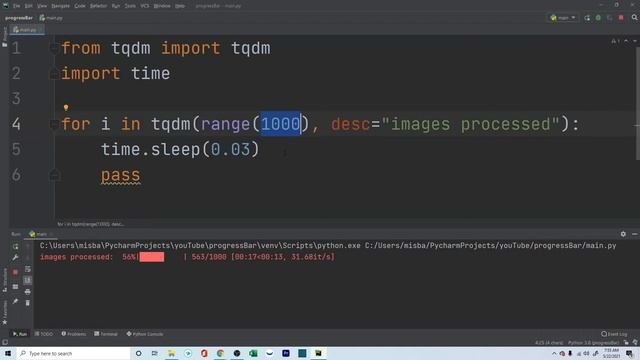
Task: Open the Problems tool window tab
Action: [74, 334]
